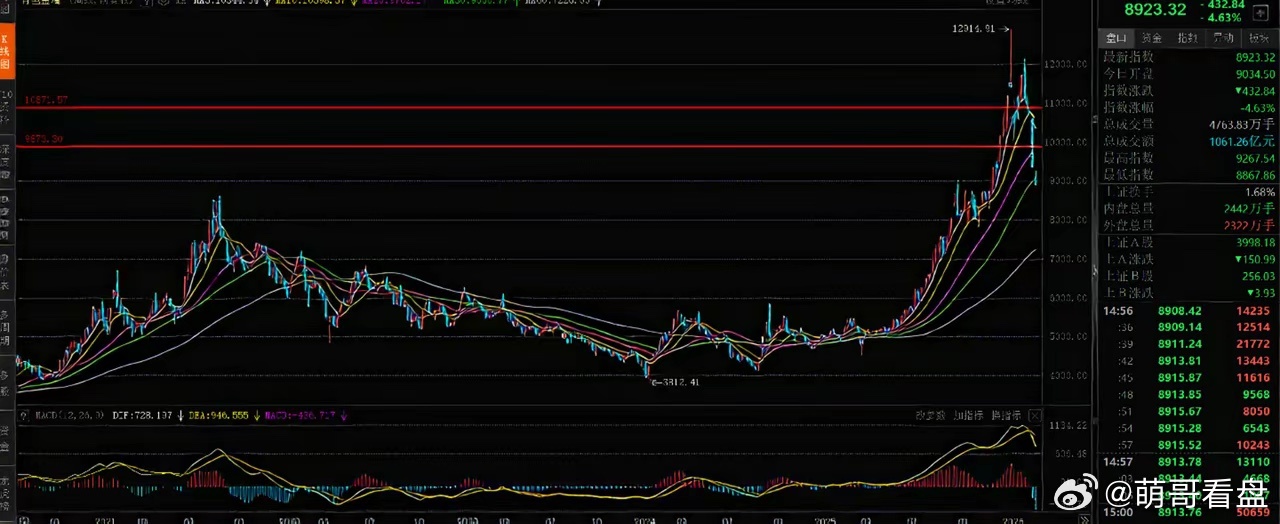
Task: Switch to the 资金 tab
Action: [x=1152, y=38]
